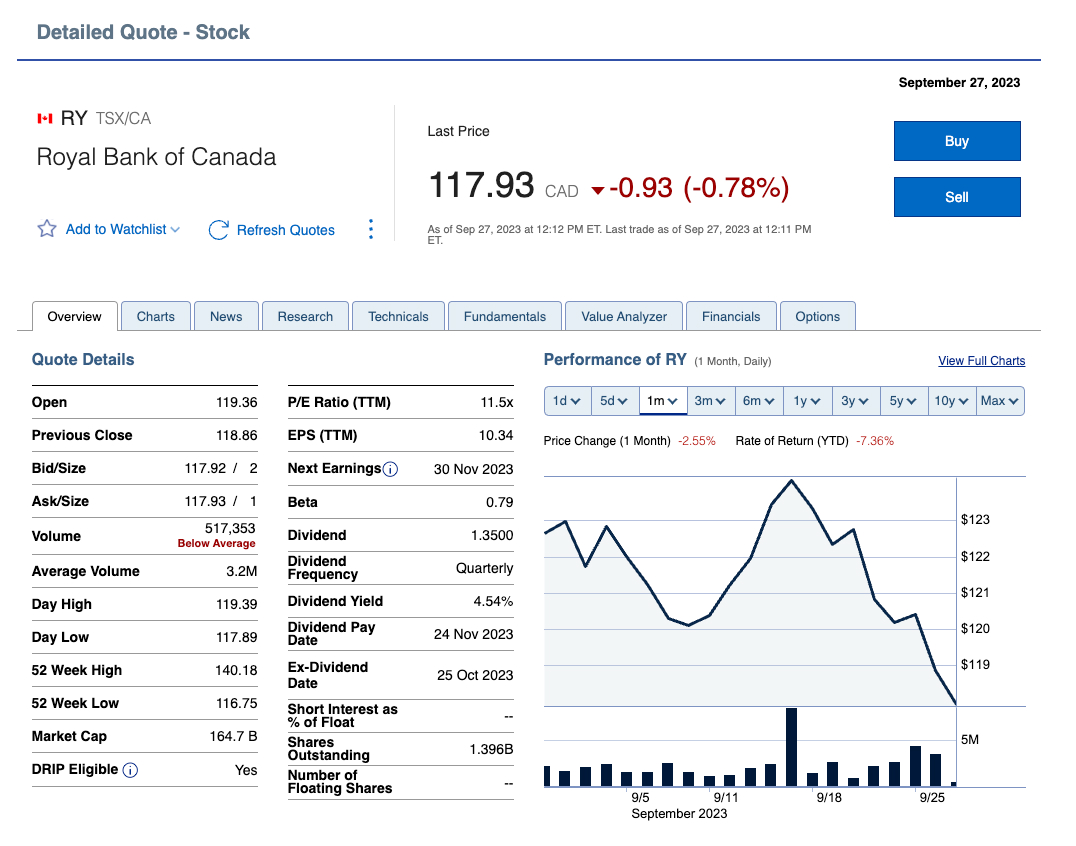Click the Royal Bank of Canada company name
The height and width of the screenshot is (846, 1076).
click(x=156, y=157)
